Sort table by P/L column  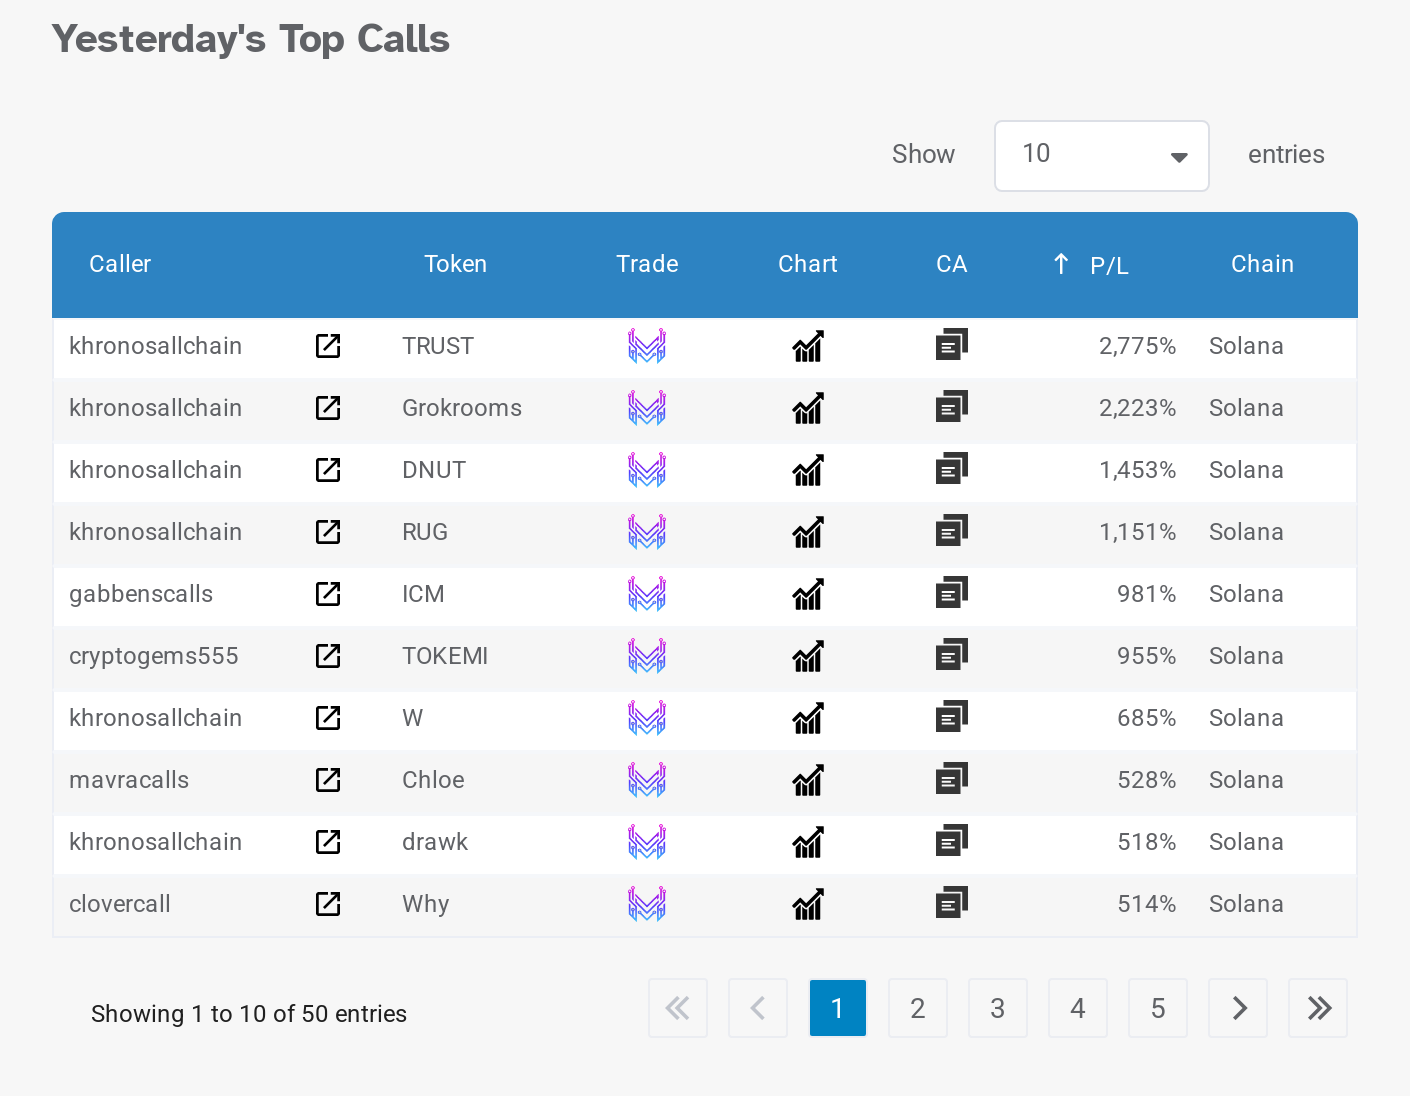click(x=1108, y=265)
